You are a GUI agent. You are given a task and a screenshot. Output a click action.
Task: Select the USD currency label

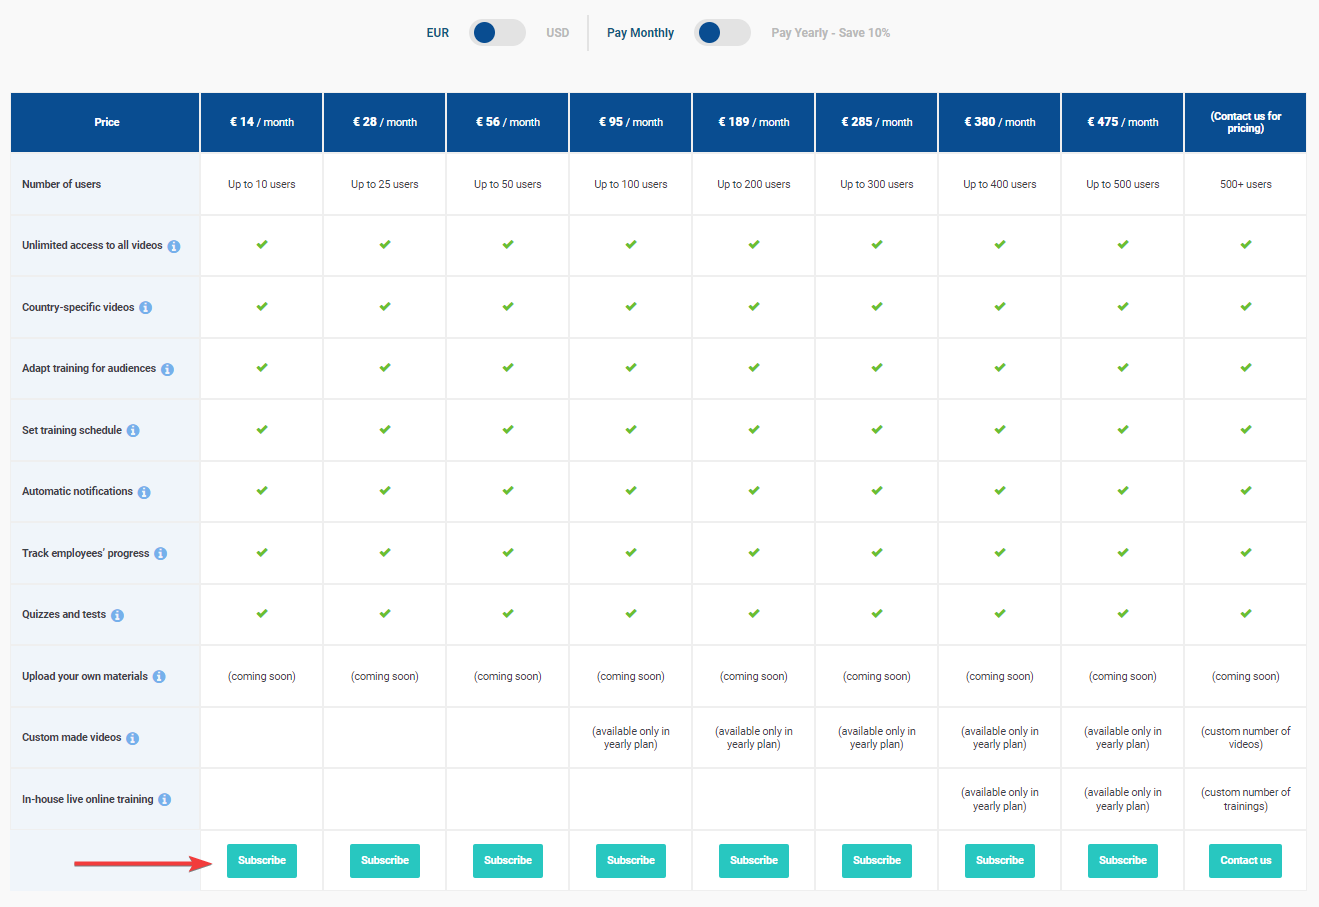click(x=558, y=33)
